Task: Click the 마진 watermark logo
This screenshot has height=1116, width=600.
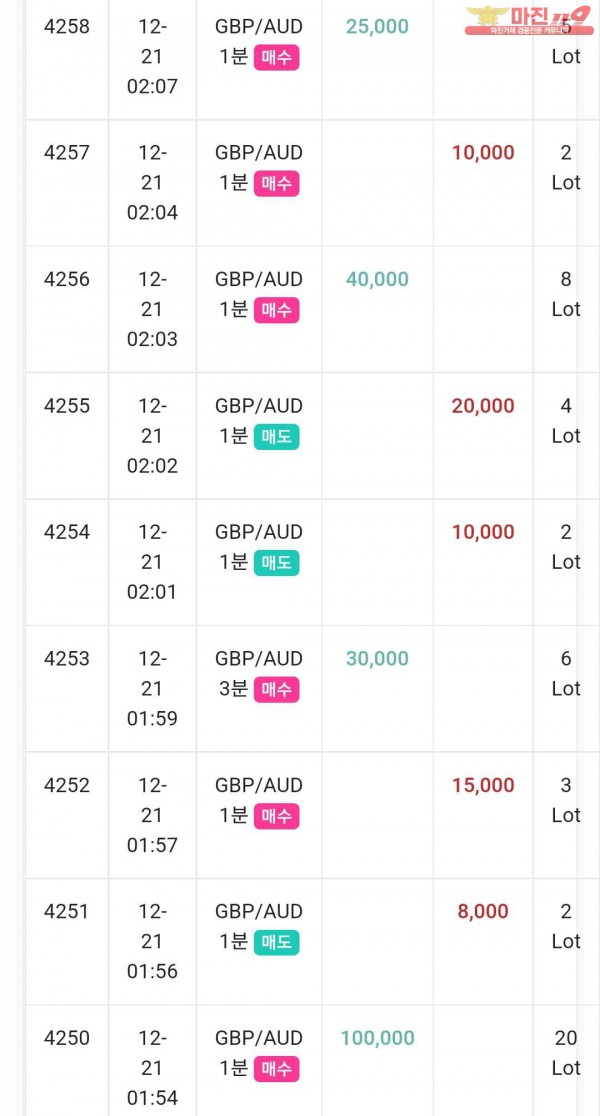Action: coord(528,20)
